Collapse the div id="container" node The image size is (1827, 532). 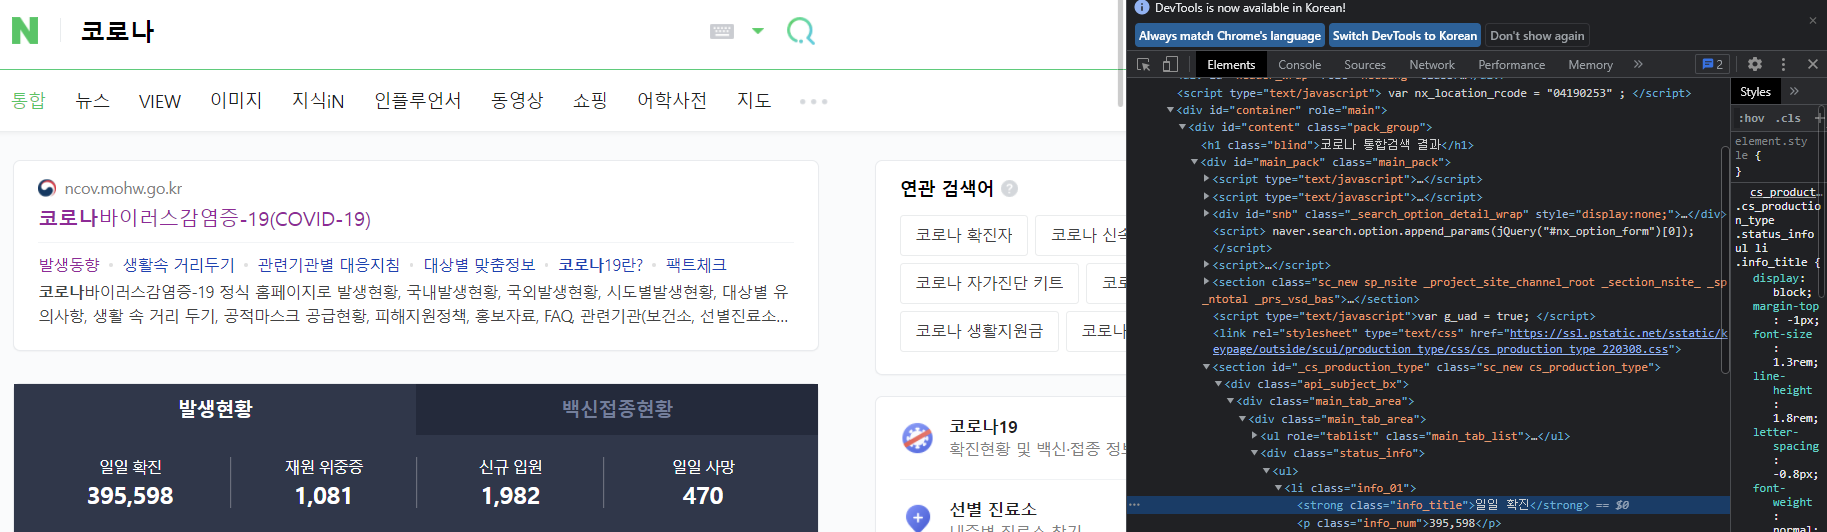[1171, 110]
